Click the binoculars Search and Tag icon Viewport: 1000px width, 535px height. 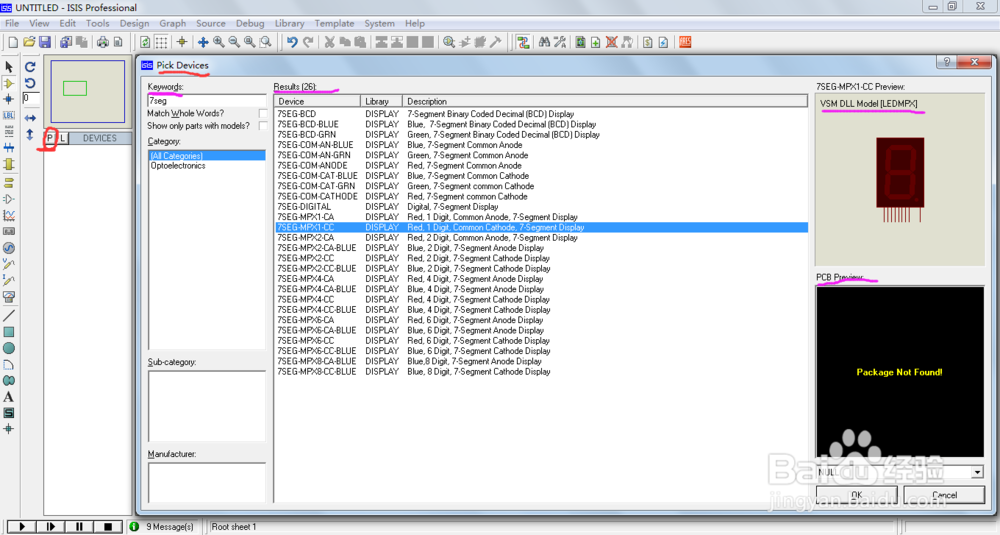coord(544,43)
